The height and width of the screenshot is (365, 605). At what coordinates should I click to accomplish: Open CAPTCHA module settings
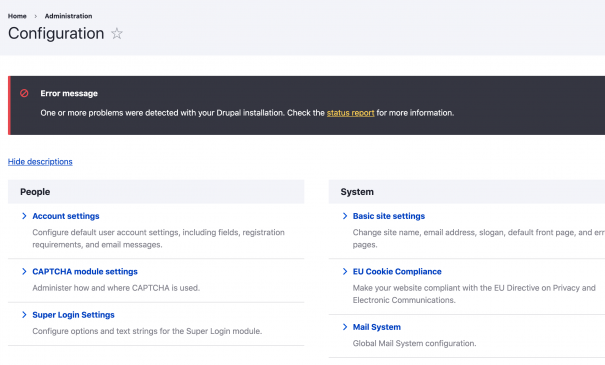(x=85, y=272)
